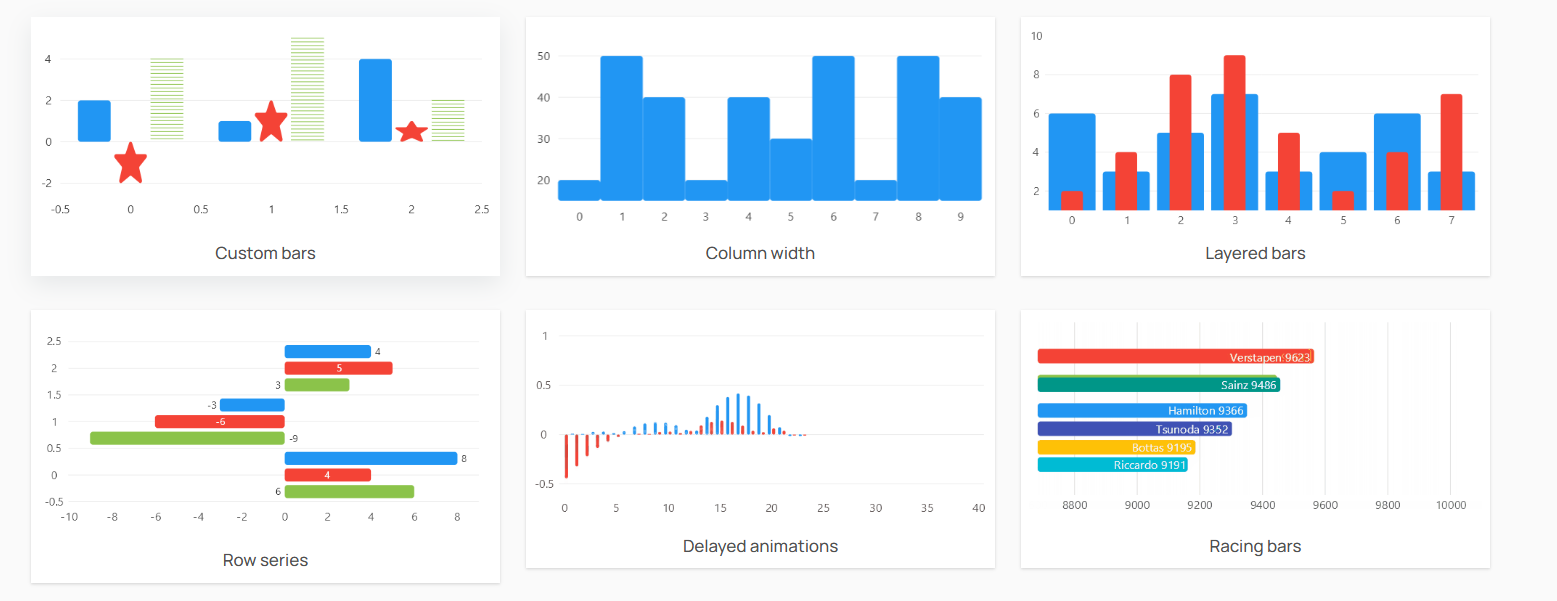Click the Delayed animations title

[x=760, y=546]
